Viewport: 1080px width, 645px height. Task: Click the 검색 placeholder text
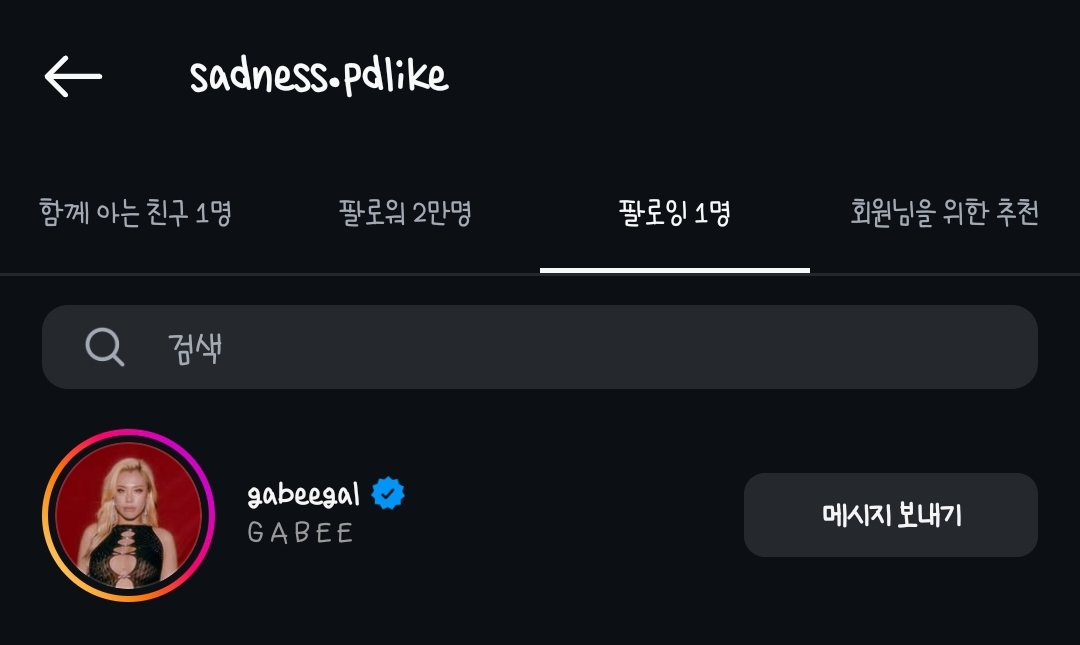195,348
